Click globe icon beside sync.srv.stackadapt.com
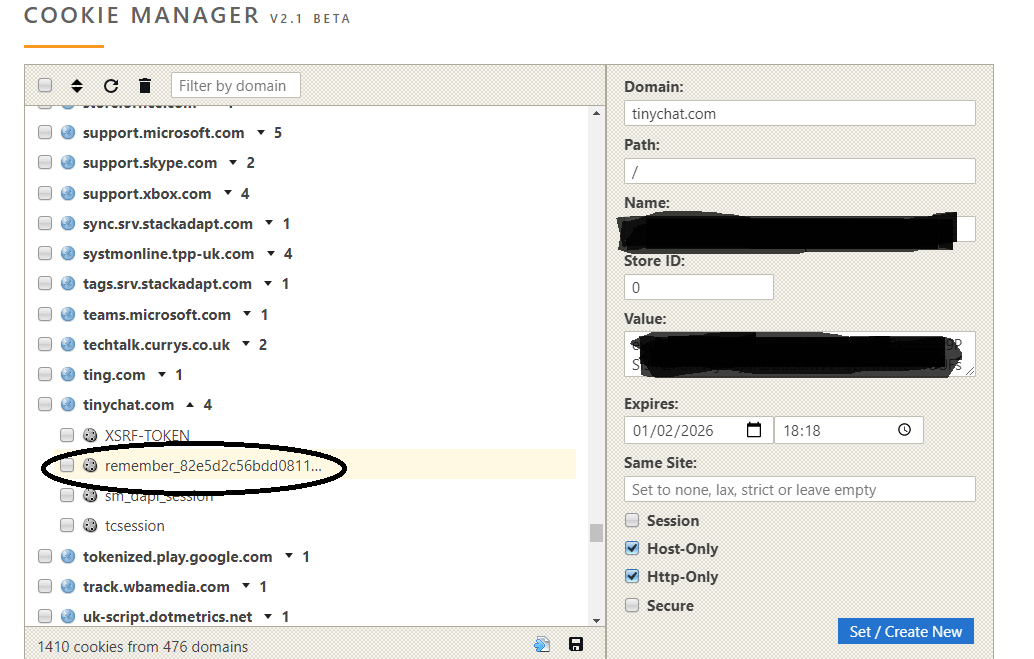The image size is (1034, 659). click(x=68, y=223)
